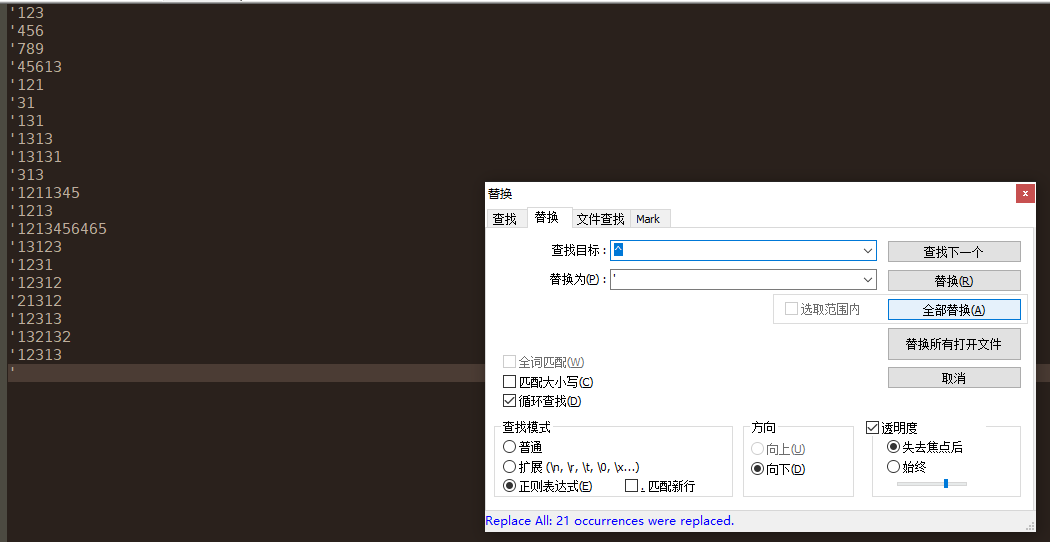Click the editor line '132132
Screen dimensions: 1050x542
40,337
